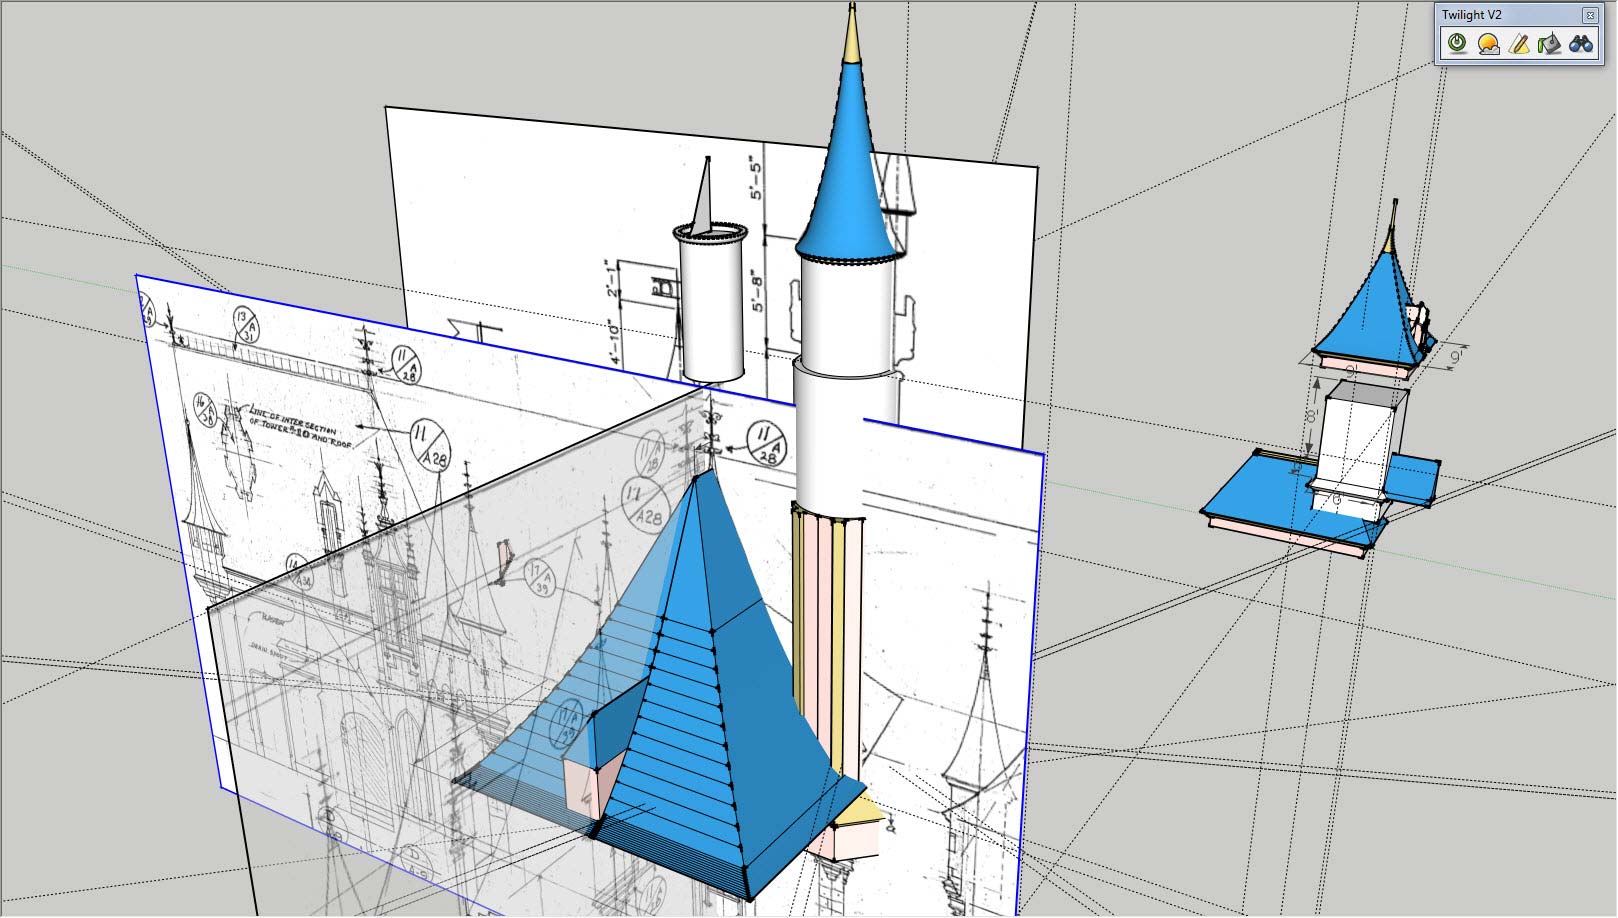Viewport: 1618px width, 918px height.
Task: Click the 4'-10" blueprint dimension
Action: 615,343
